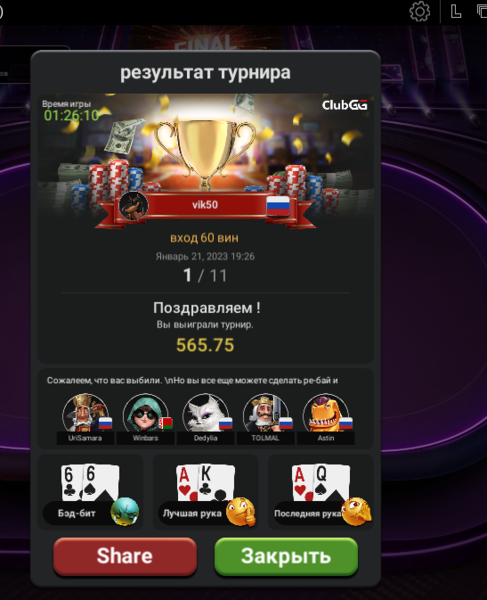The image size is (487, 600).
Task: Click the vik50 winner avatar
Action: (x=133, y=207)
